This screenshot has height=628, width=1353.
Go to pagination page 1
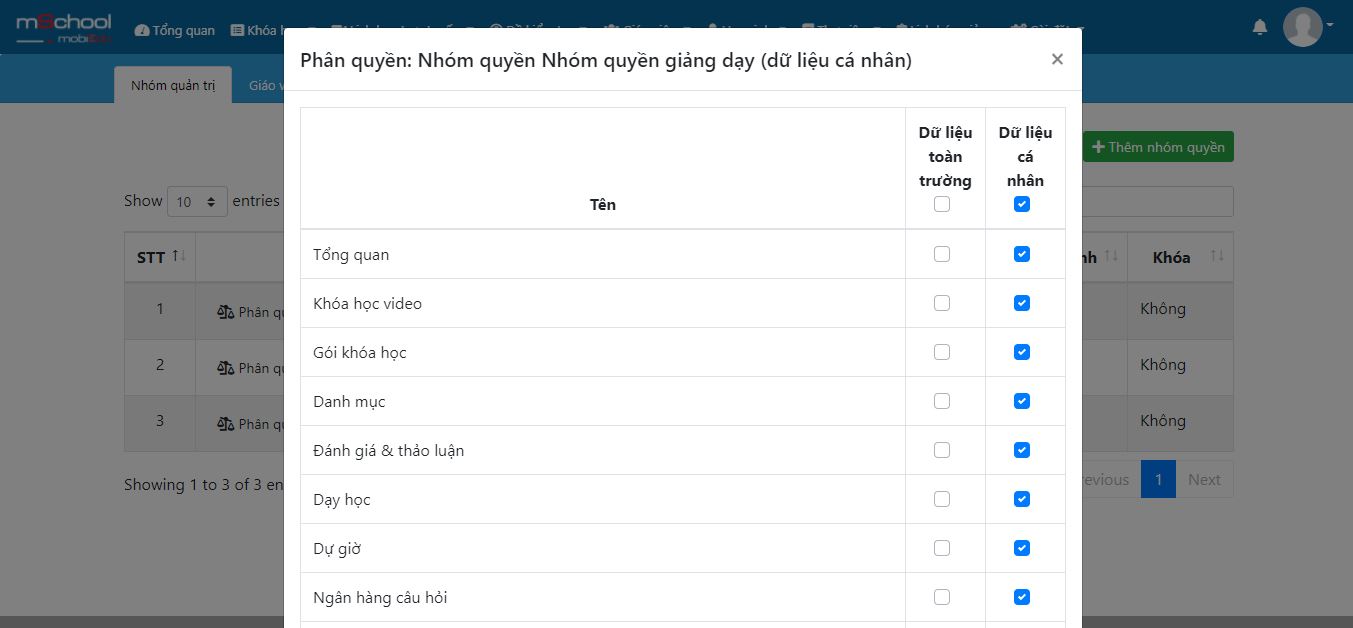pyautogui.click(x=1158, y=479)
